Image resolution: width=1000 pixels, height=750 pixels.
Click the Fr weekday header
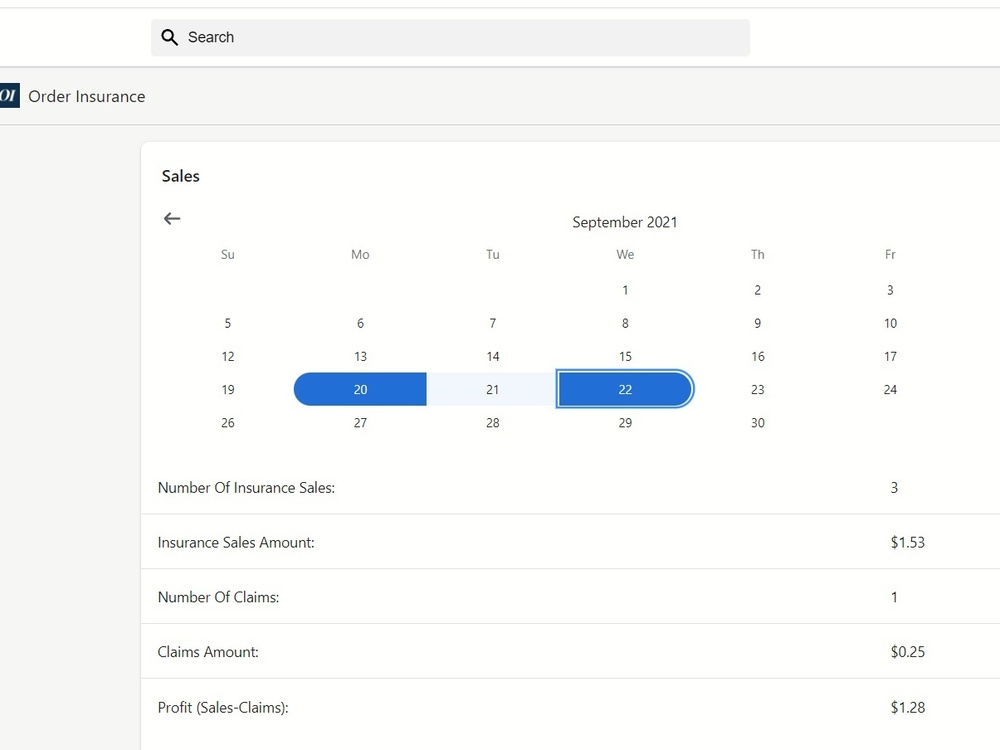[890, 254]
